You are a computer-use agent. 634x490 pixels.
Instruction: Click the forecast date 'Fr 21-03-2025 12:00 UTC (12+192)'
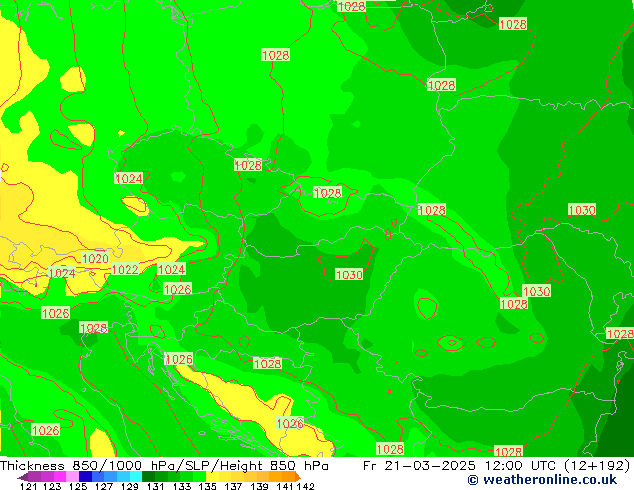(497, 465)
